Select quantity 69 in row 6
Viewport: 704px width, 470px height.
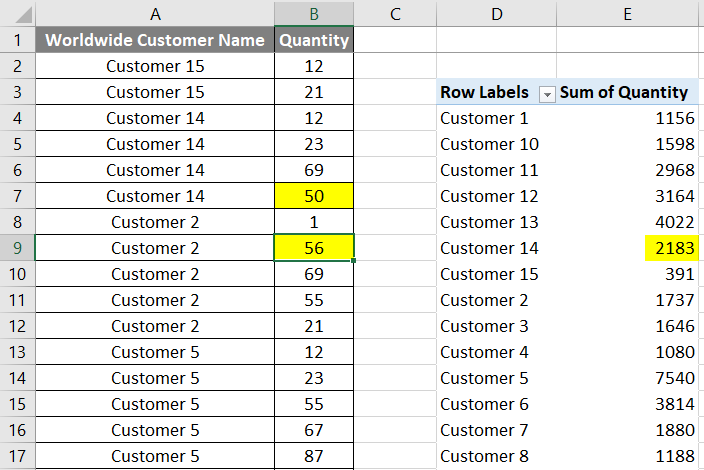tap(314, 170)
